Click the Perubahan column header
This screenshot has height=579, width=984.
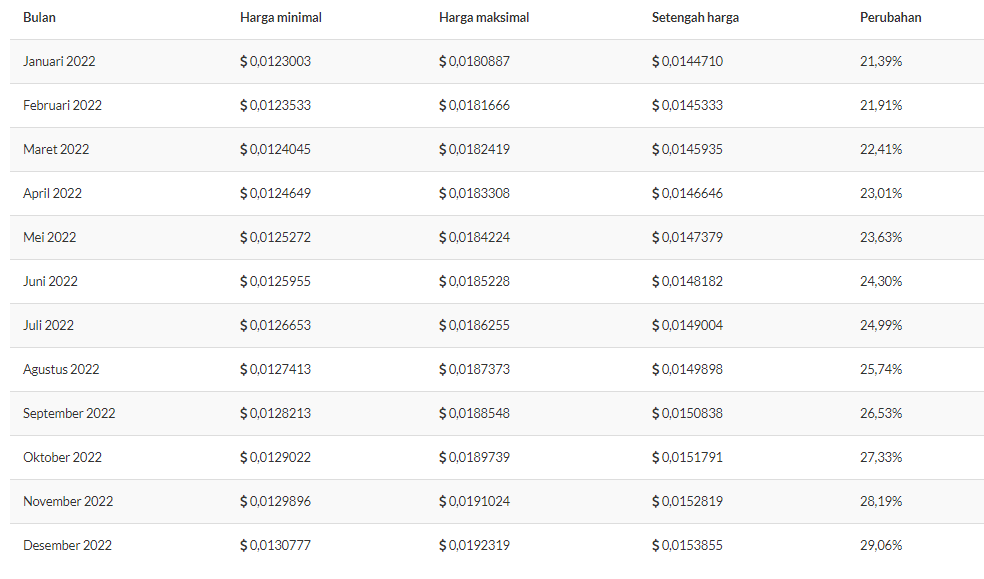(x=890, y=18)
